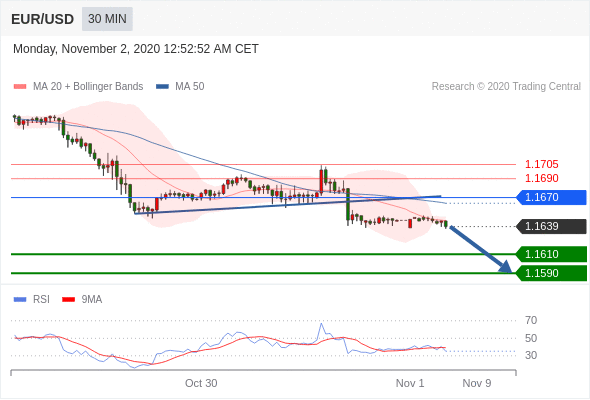Click the date and time timestamp text
The height and width of the screenshot is (400, 590).
(136, 49)
